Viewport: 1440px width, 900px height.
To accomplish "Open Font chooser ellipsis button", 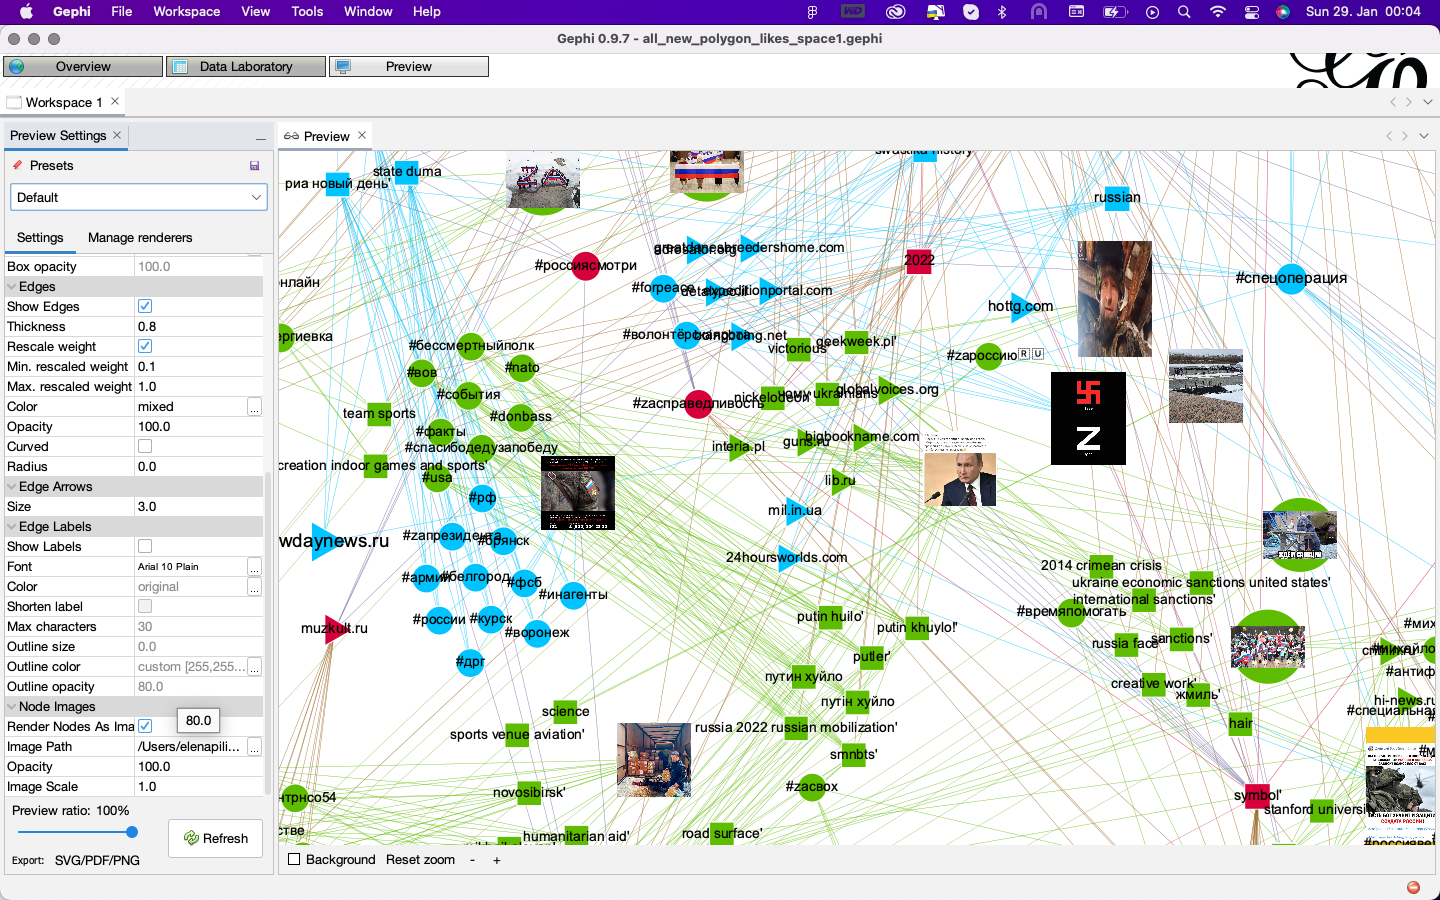I will (255, 567).
